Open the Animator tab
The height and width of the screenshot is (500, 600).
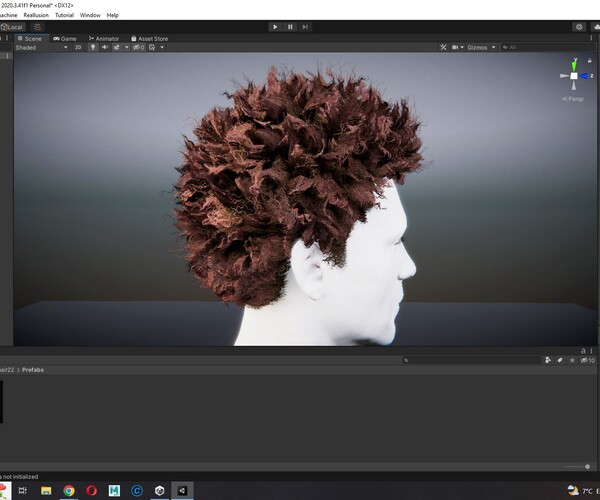pos(104,39)
